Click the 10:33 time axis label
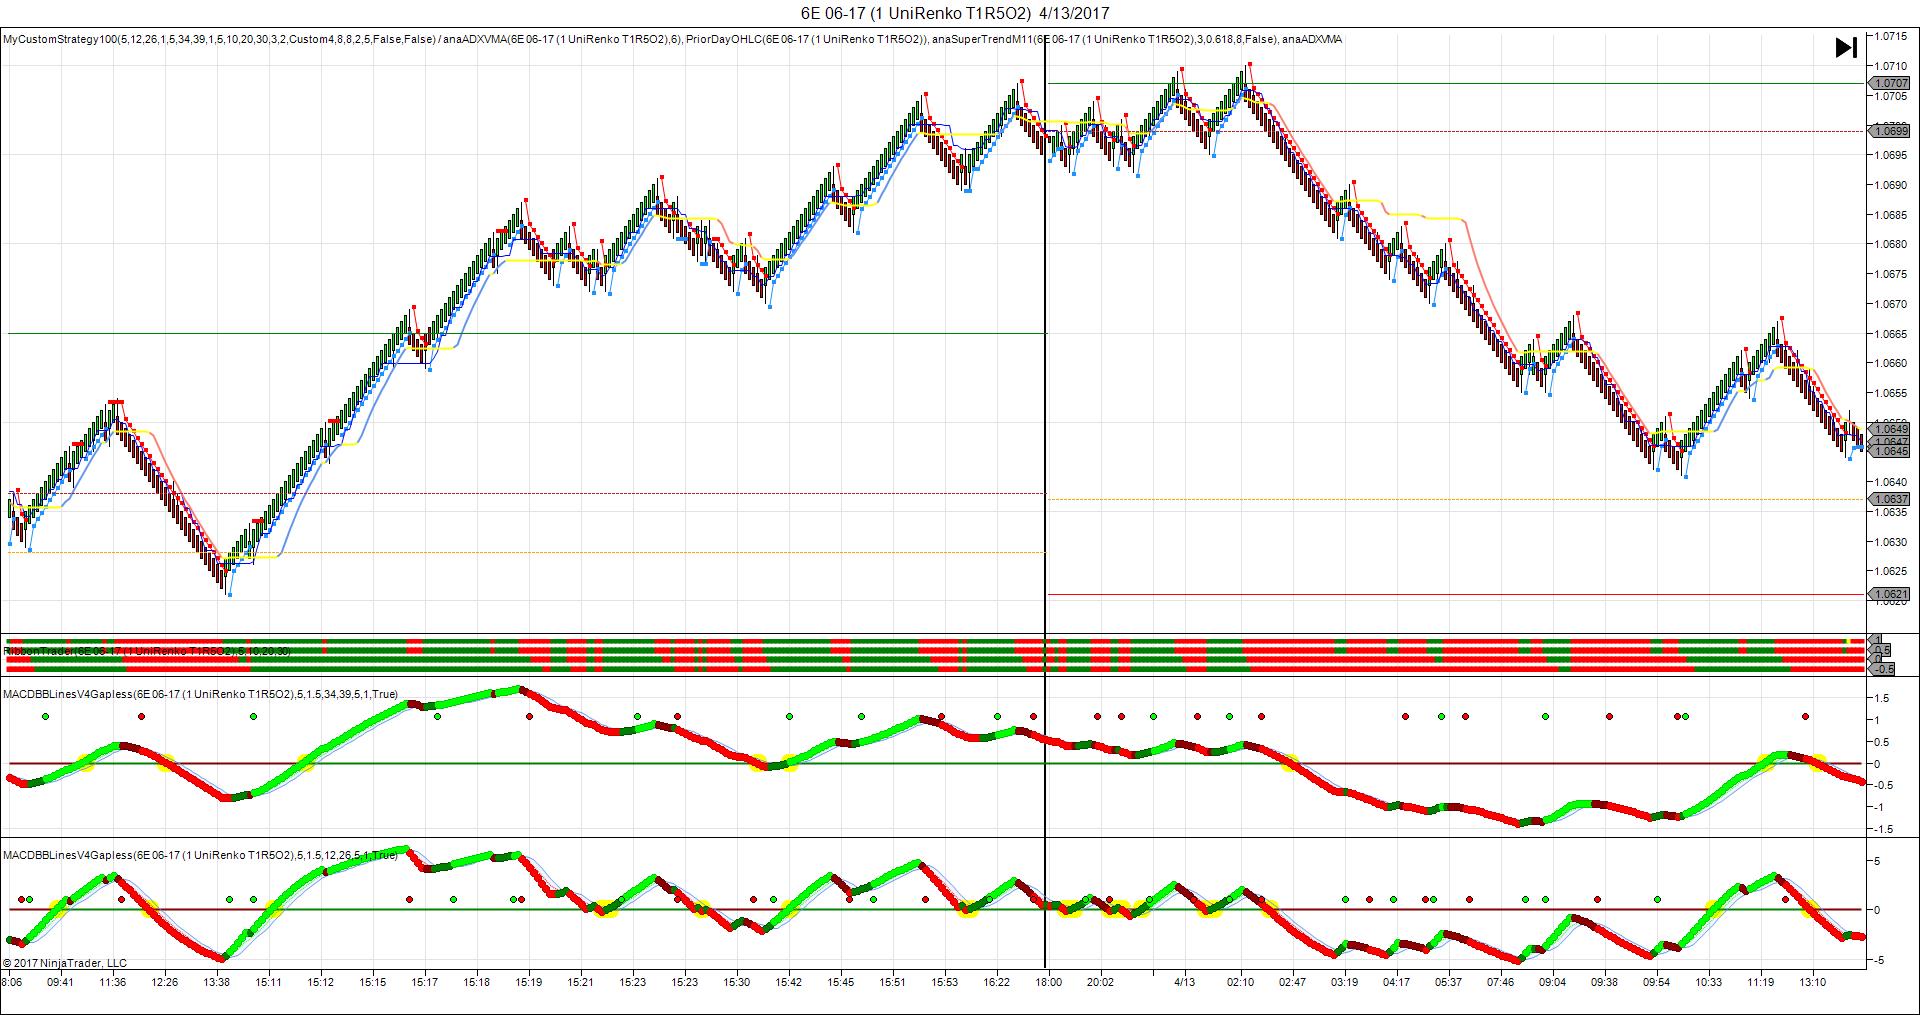This screenshot has height=1015, width=1920. [1709, 982]
